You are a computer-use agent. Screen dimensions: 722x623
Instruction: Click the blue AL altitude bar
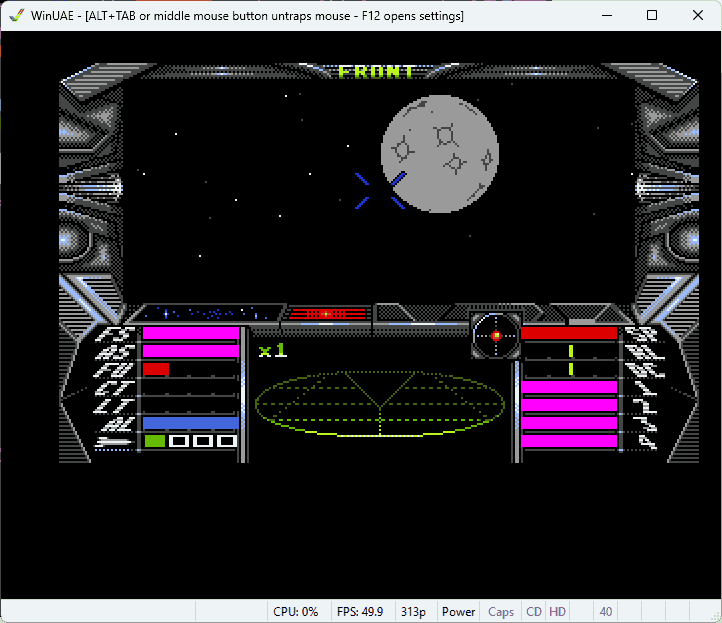tap(191, 423)
